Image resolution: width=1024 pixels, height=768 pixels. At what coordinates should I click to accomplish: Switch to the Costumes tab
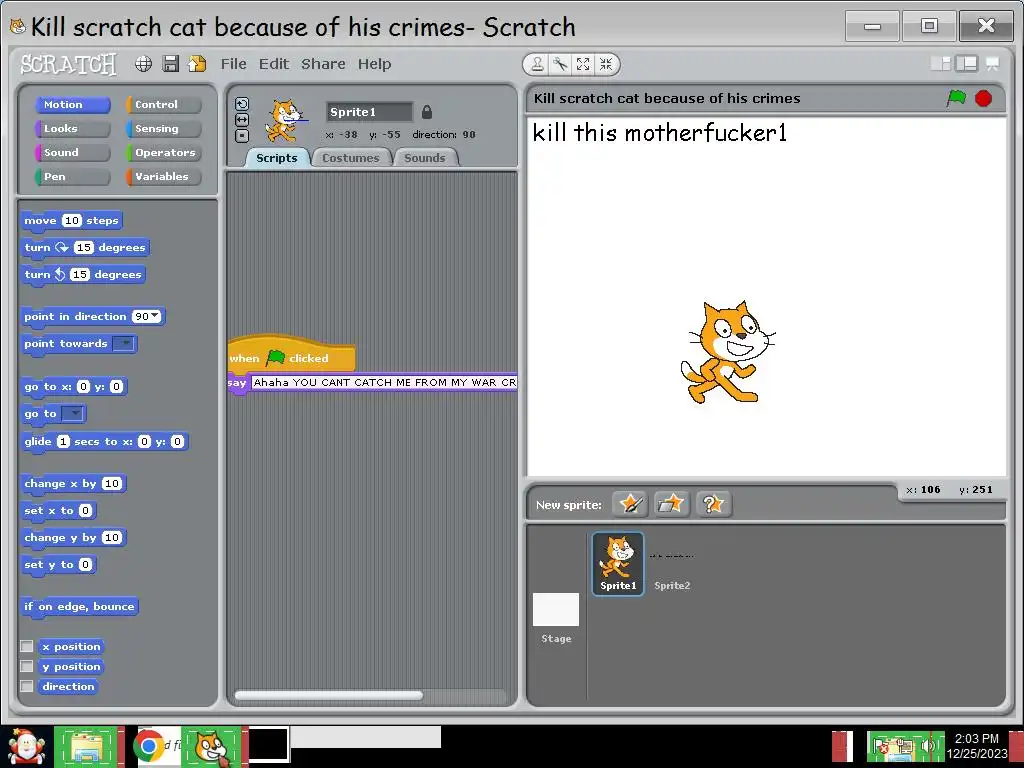tap(351, 158)
